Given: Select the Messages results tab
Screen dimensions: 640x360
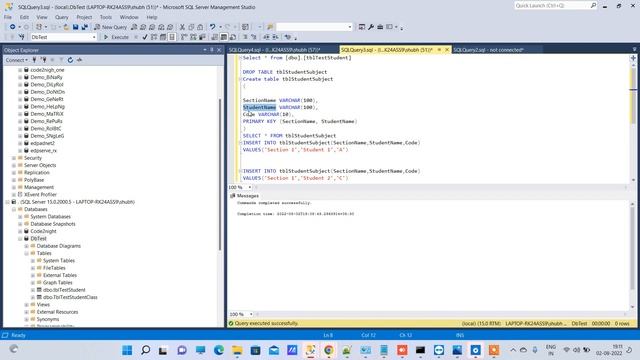Looking at the screenshot, I should pos(244,196).
